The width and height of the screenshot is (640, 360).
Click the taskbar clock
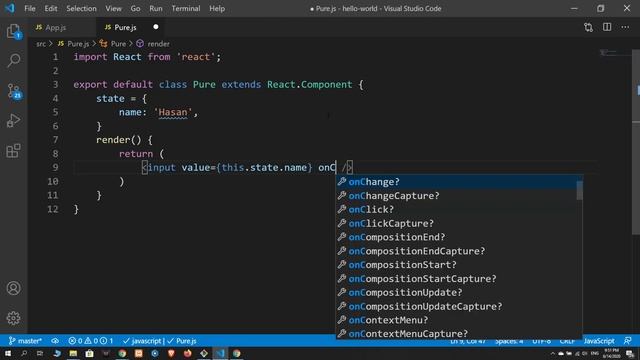[611, 353]
